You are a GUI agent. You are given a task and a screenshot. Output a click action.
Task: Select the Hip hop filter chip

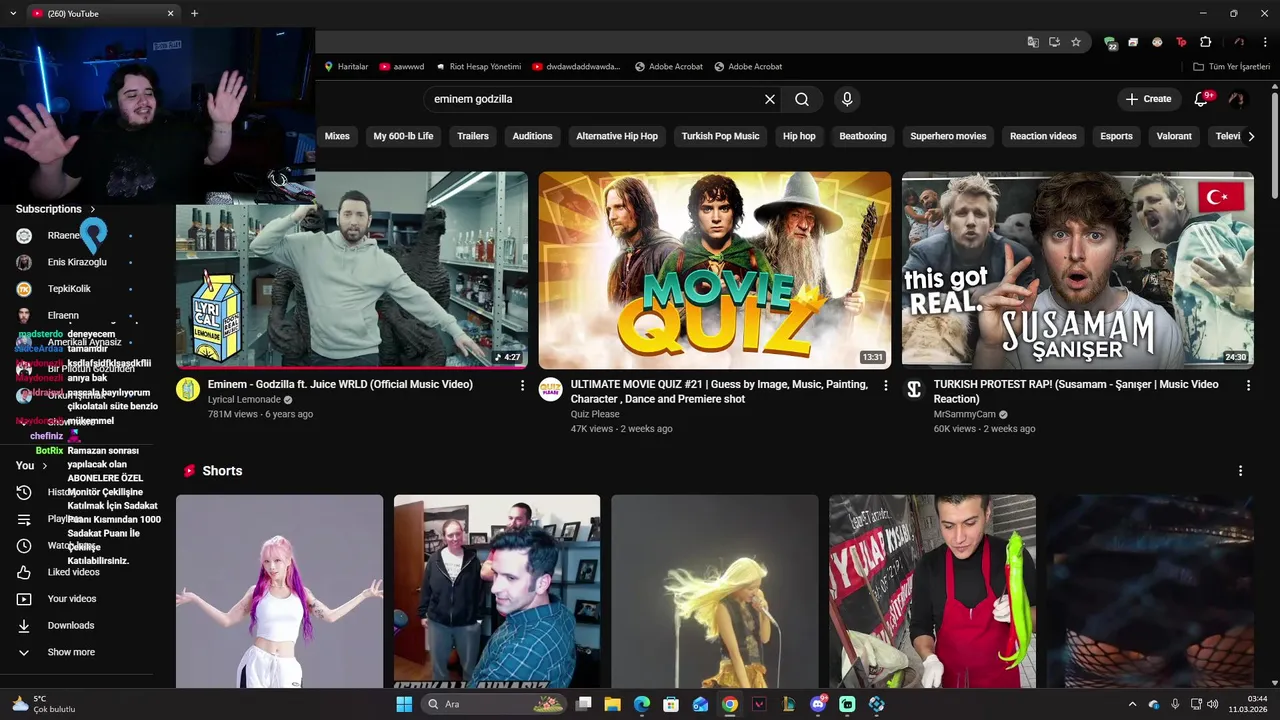[799, 136]
